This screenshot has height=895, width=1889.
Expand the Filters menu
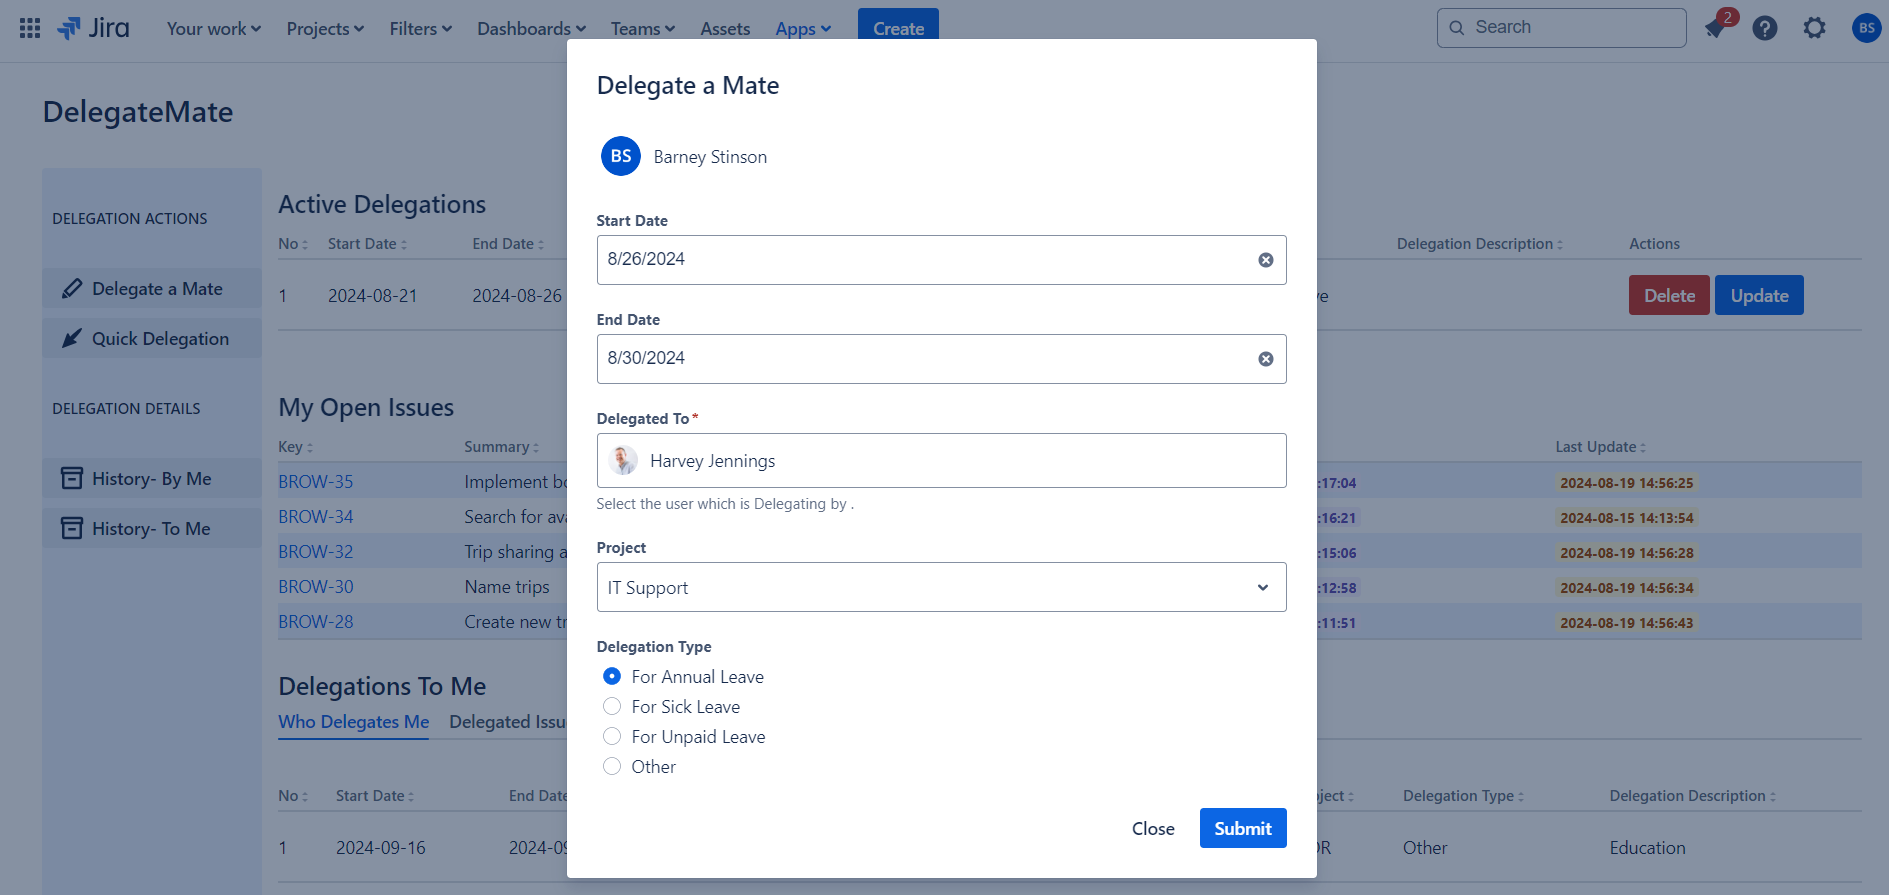[420, 29]
